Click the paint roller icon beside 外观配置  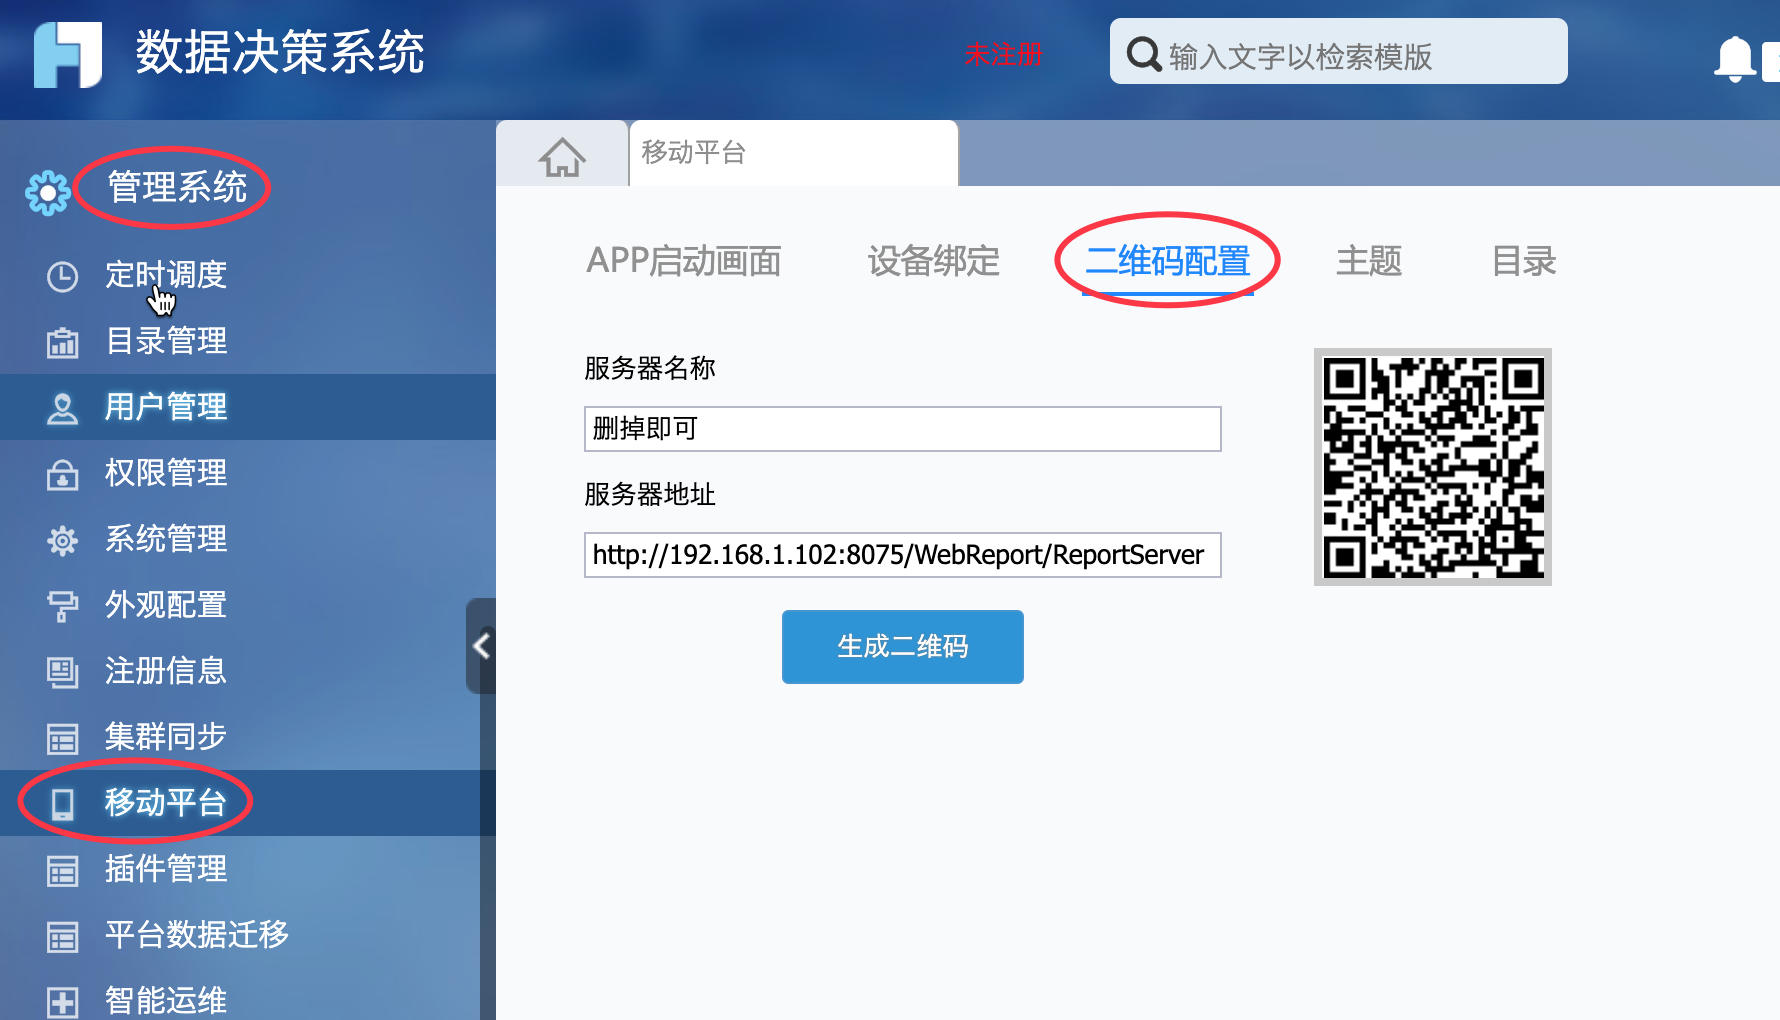62,606
